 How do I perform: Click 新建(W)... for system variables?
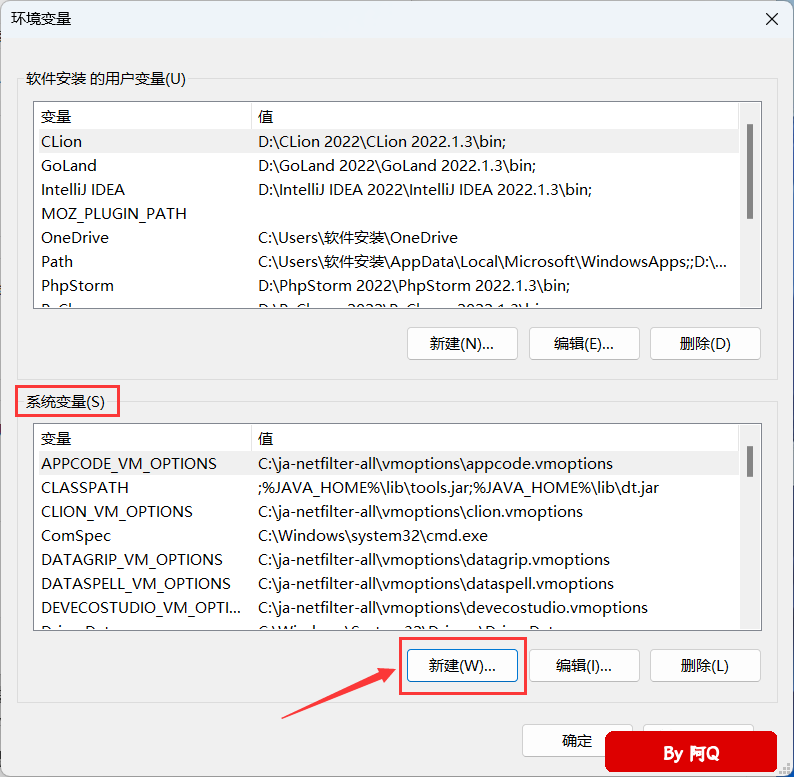(x=462, y=666)
